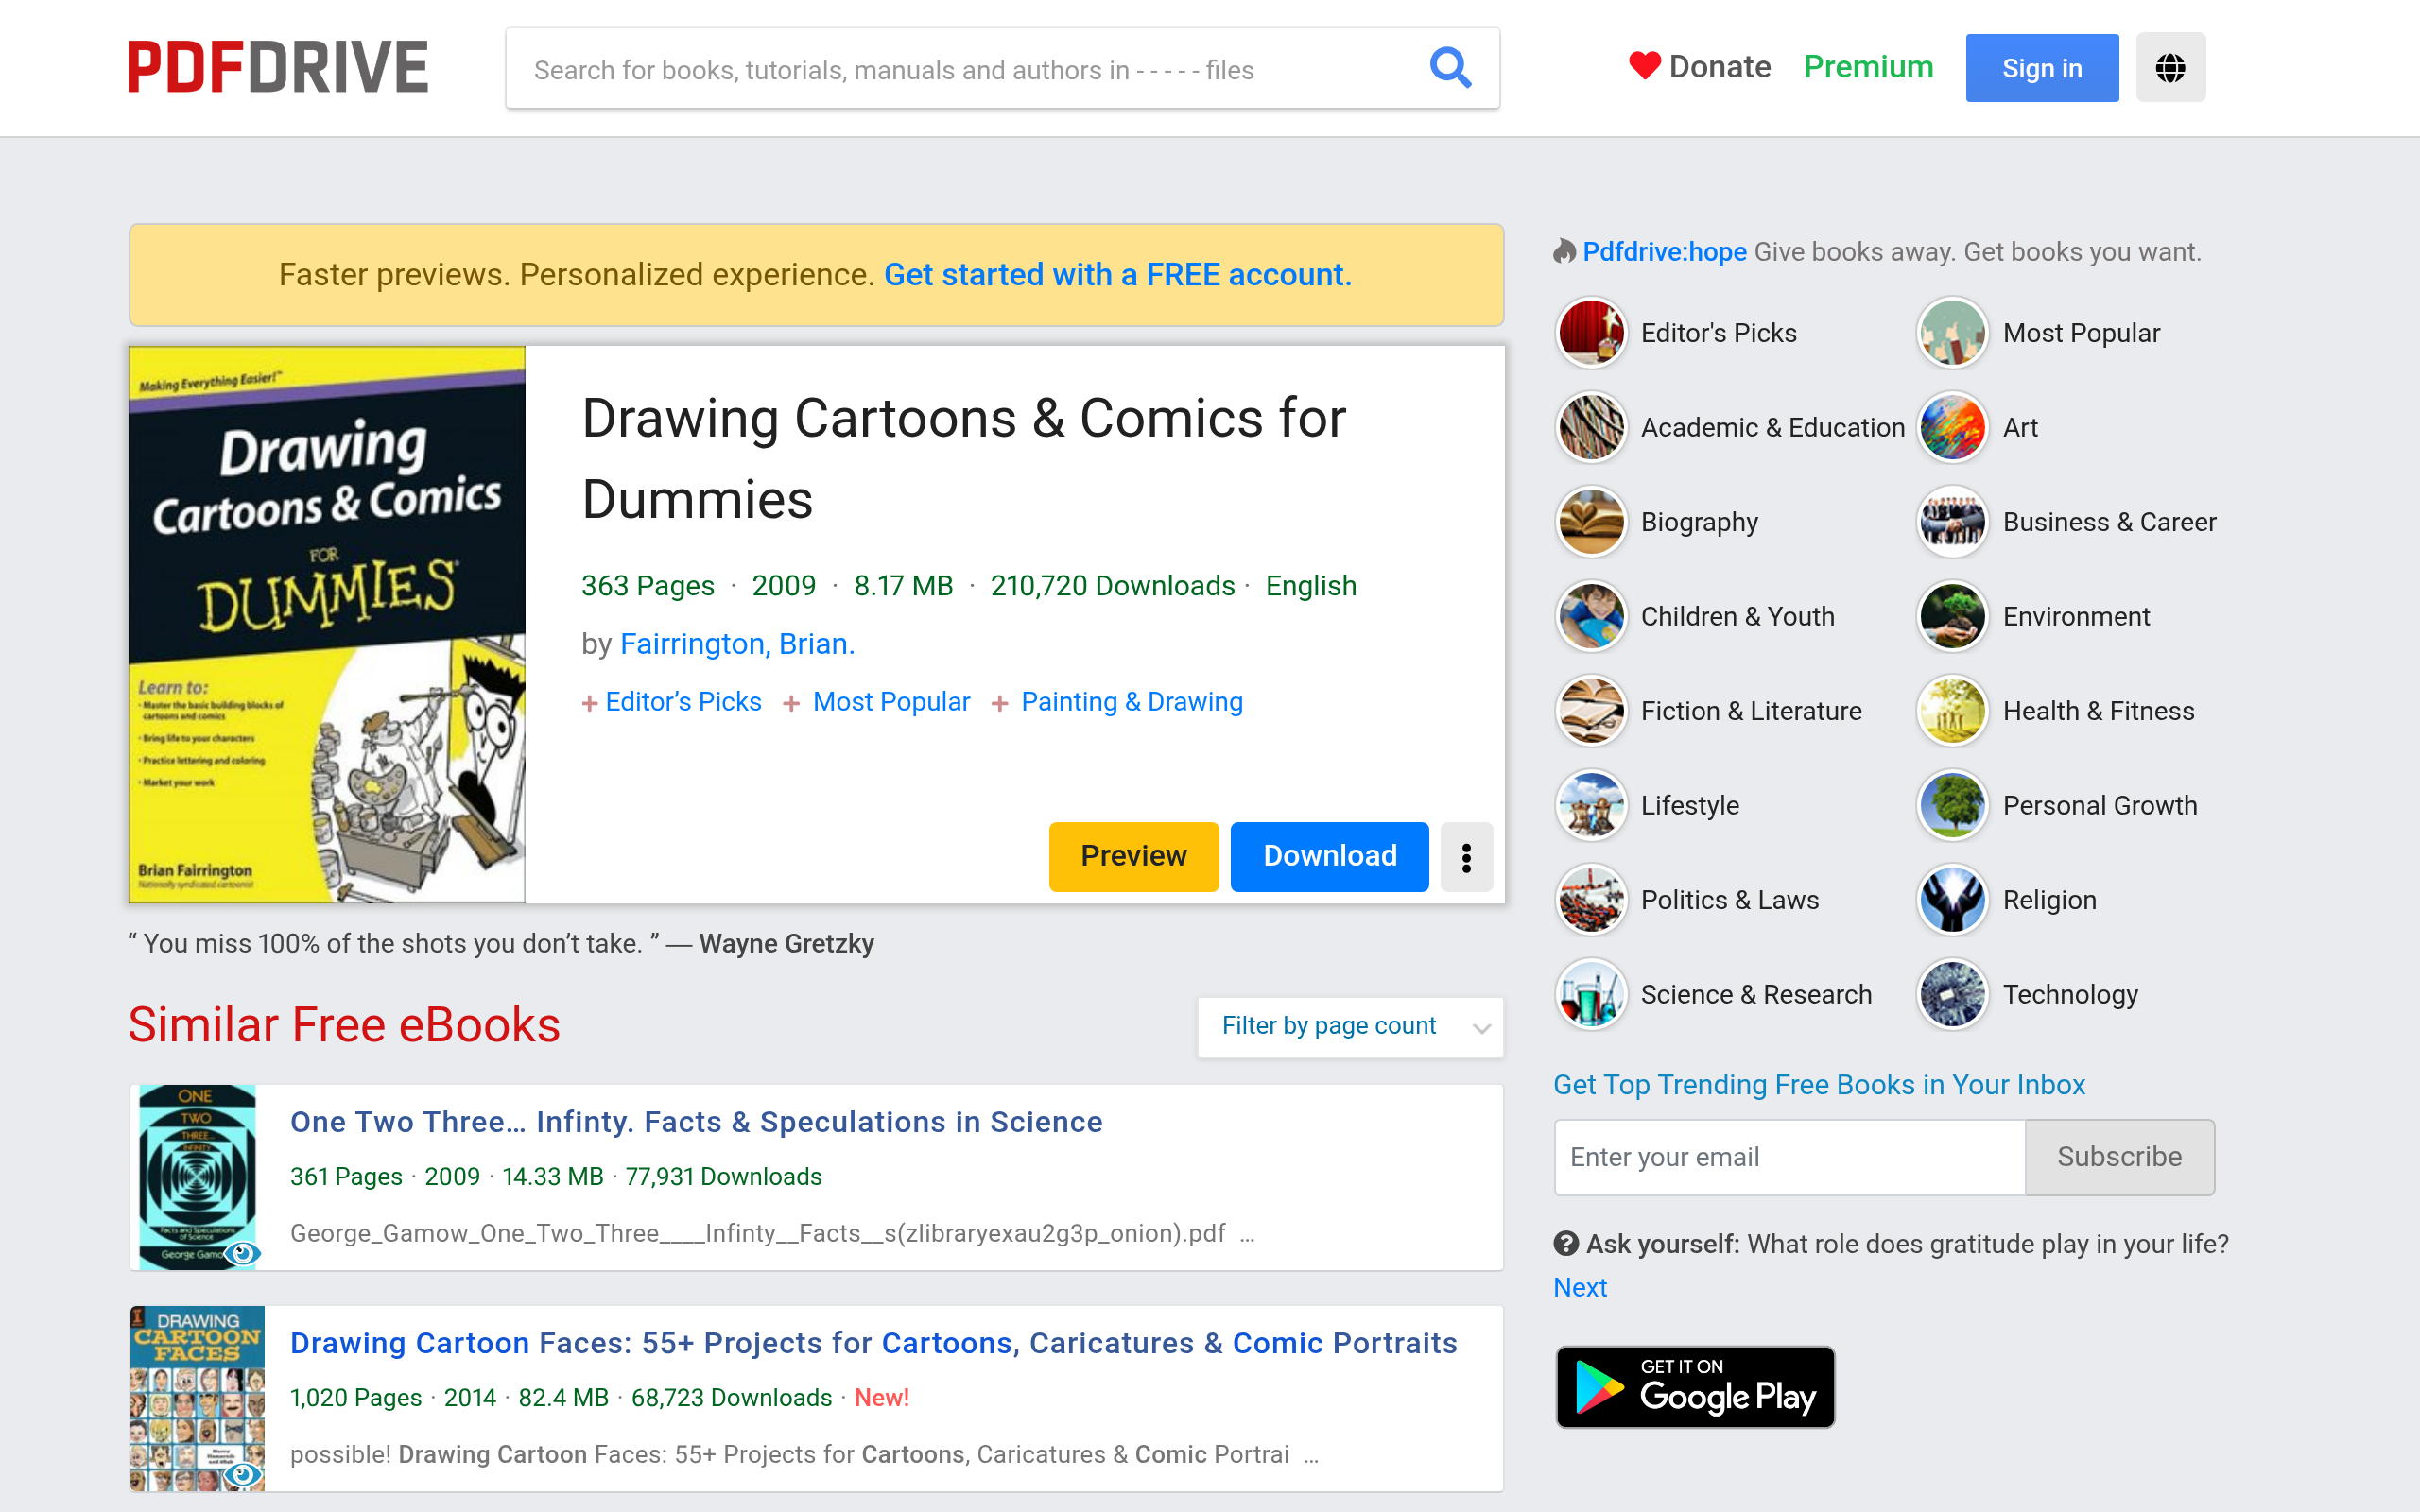The width and height of the screenshot is (2420, 1512).
Task: Click the '210,720 Downloads' text
Action: coord(1112,586)
